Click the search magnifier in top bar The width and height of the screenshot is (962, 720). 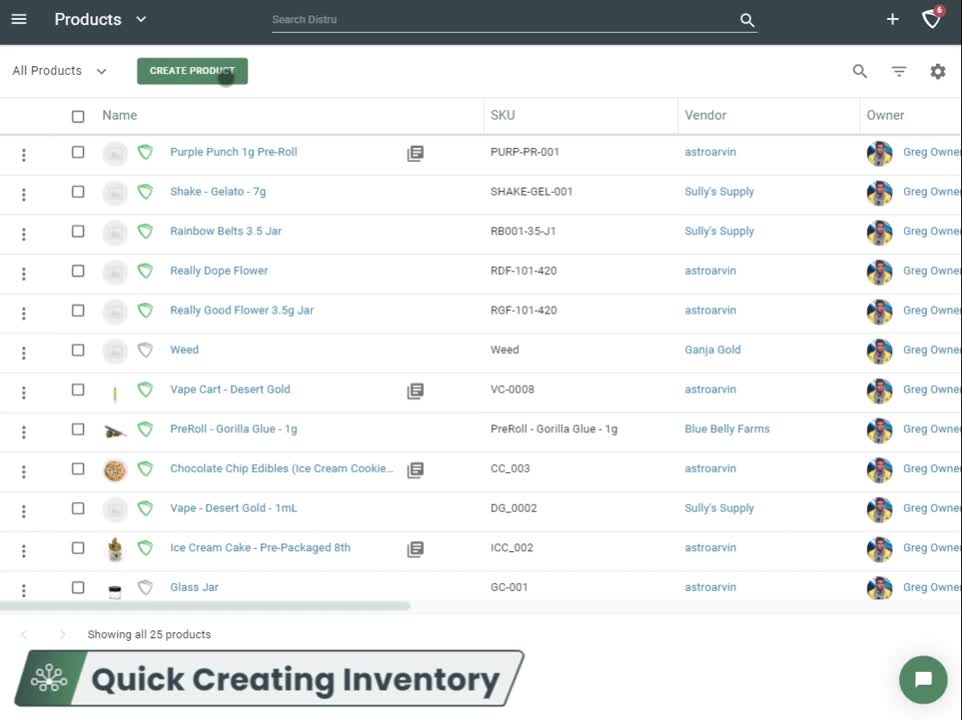pyautogui.click(x=747, y=20)
